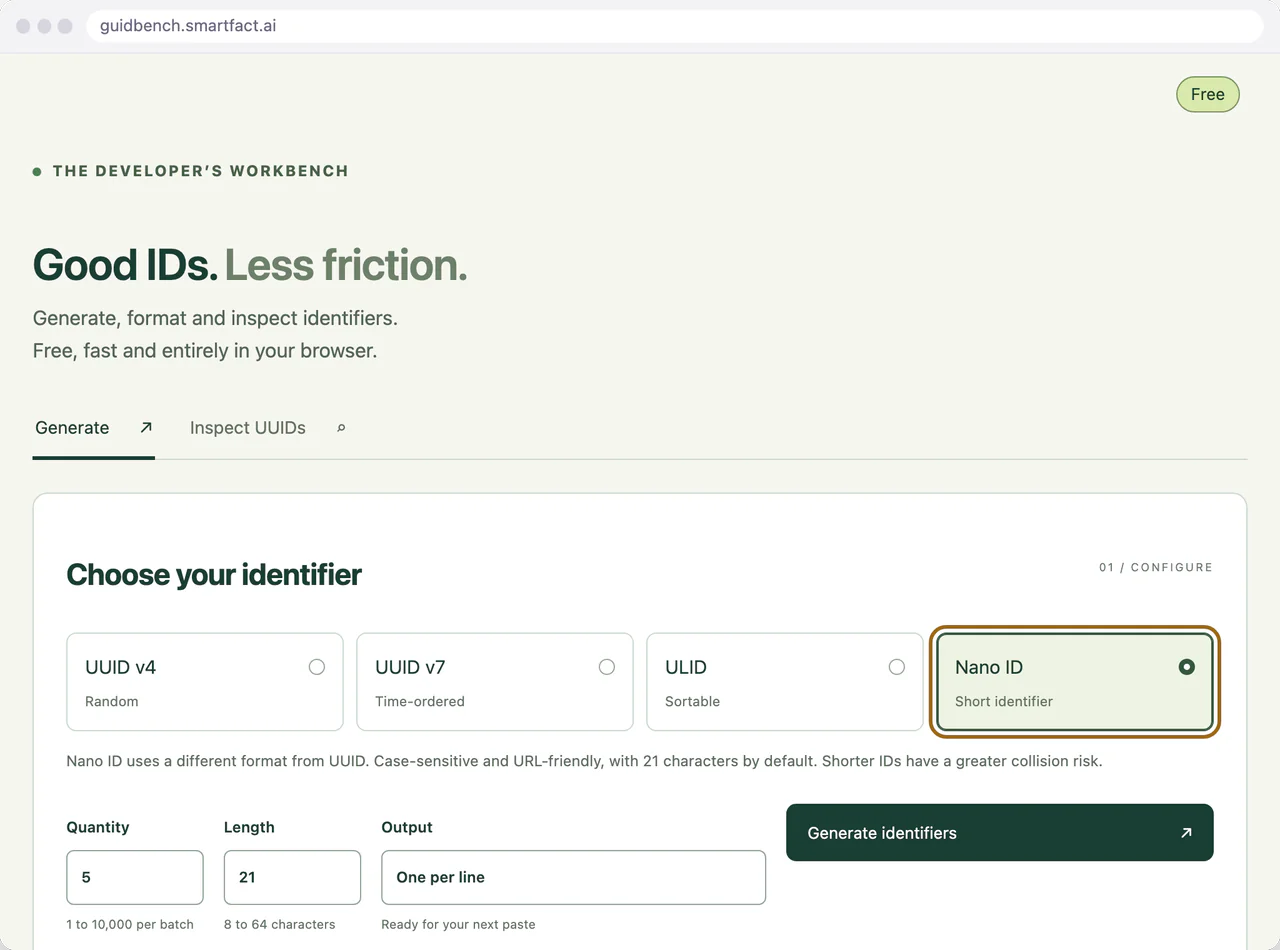Focus the Quantity input field

pyautogui.click(x=135, y=877)
